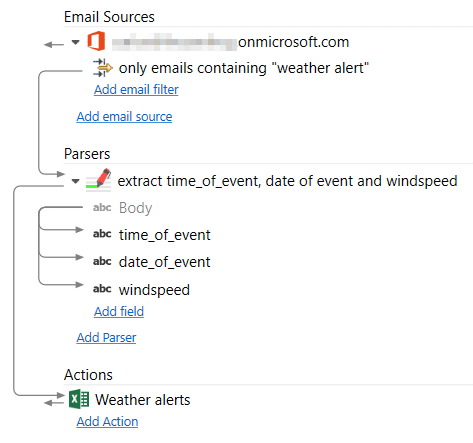473x443 pixels.
Task: Open the Add email filter link
Action: (136, 90)
